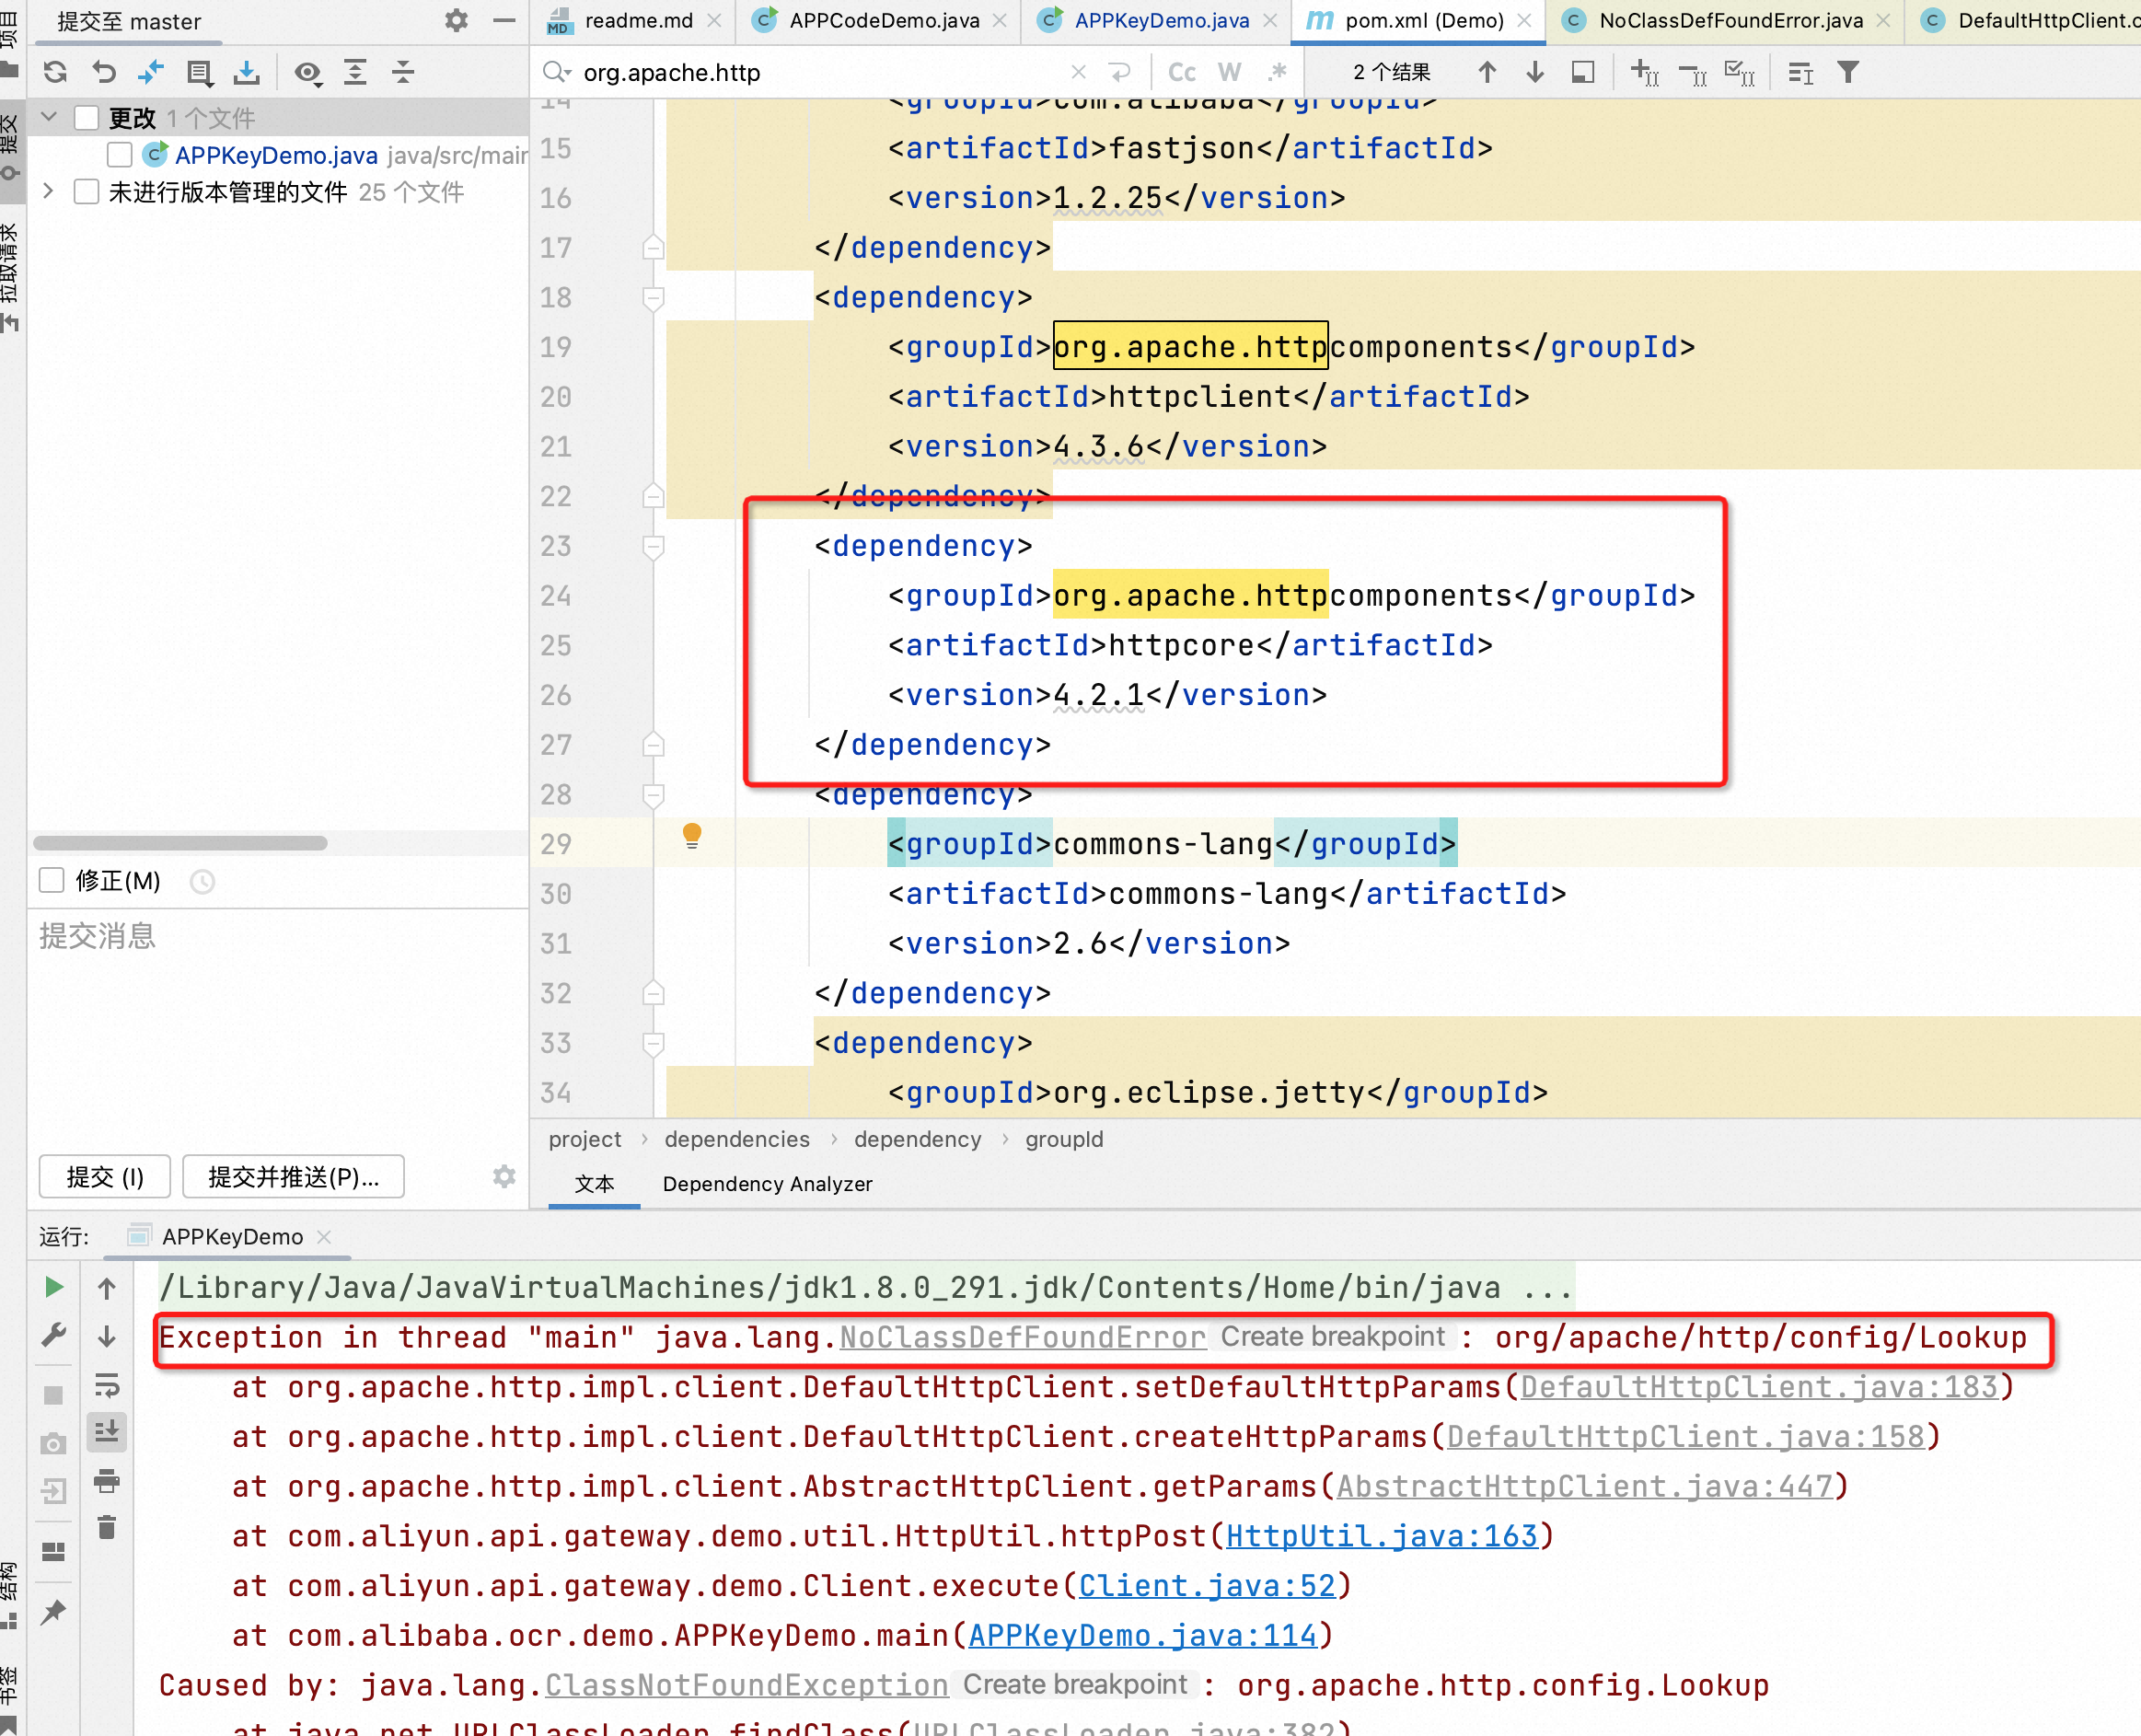2141x1736 pixels.
Task: Open HttpUtil.java:163 stack trace link
Action: 1381,1536
